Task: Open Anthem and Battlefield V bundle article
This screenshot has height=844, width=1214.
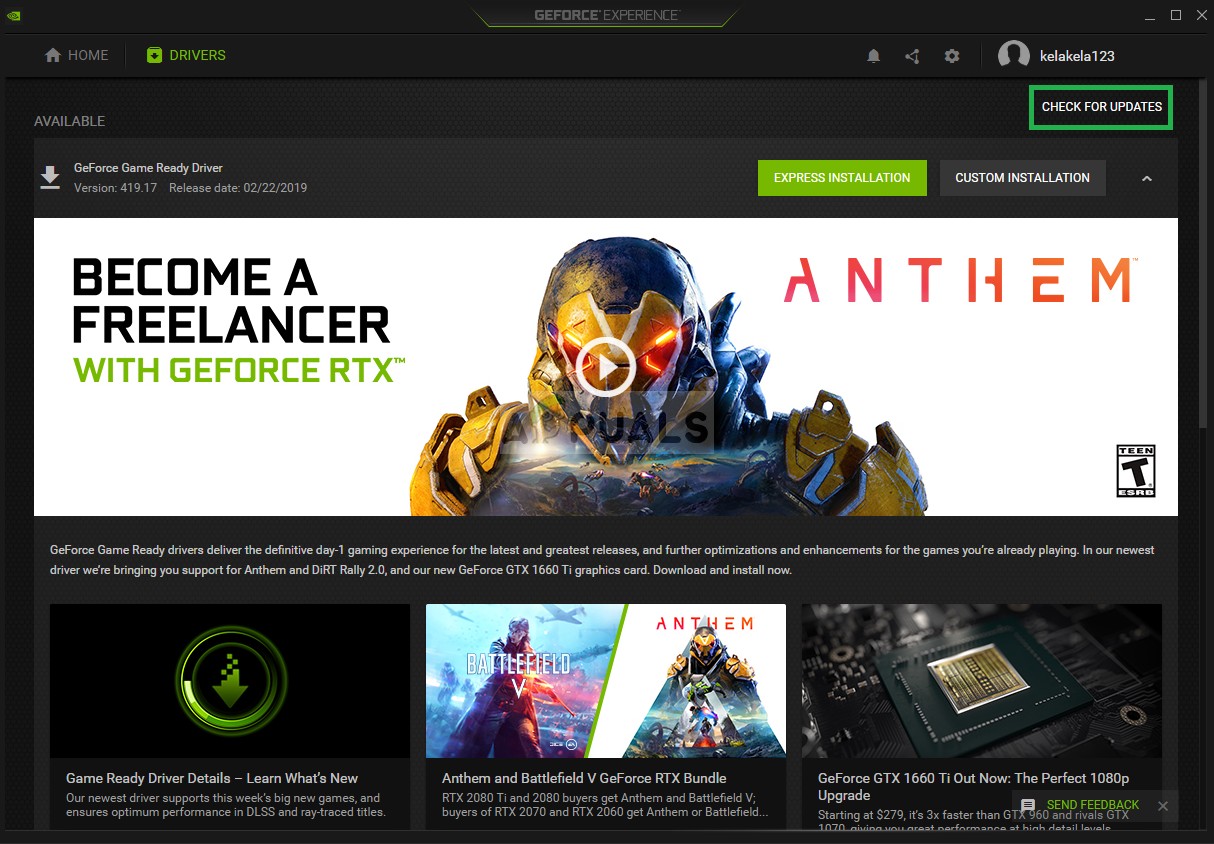Action: [x=584, y=778]
